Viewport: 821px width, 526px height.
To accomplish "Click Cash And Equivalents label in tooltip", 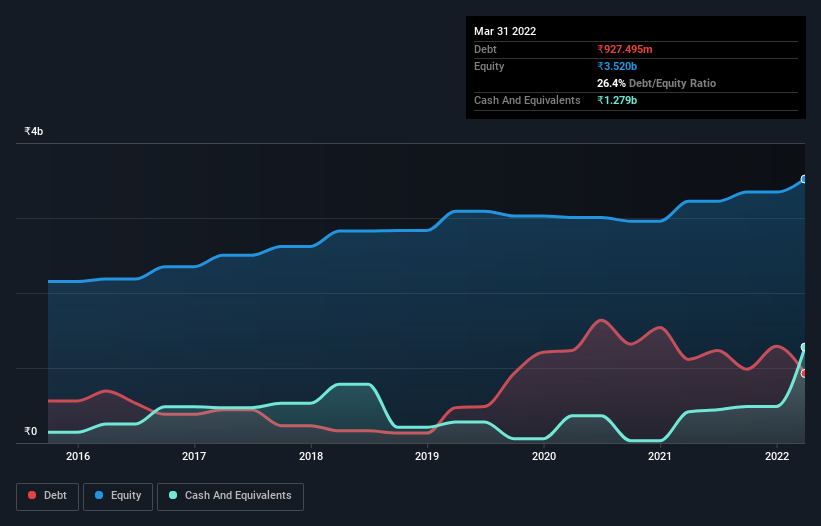I will point(527,100).
